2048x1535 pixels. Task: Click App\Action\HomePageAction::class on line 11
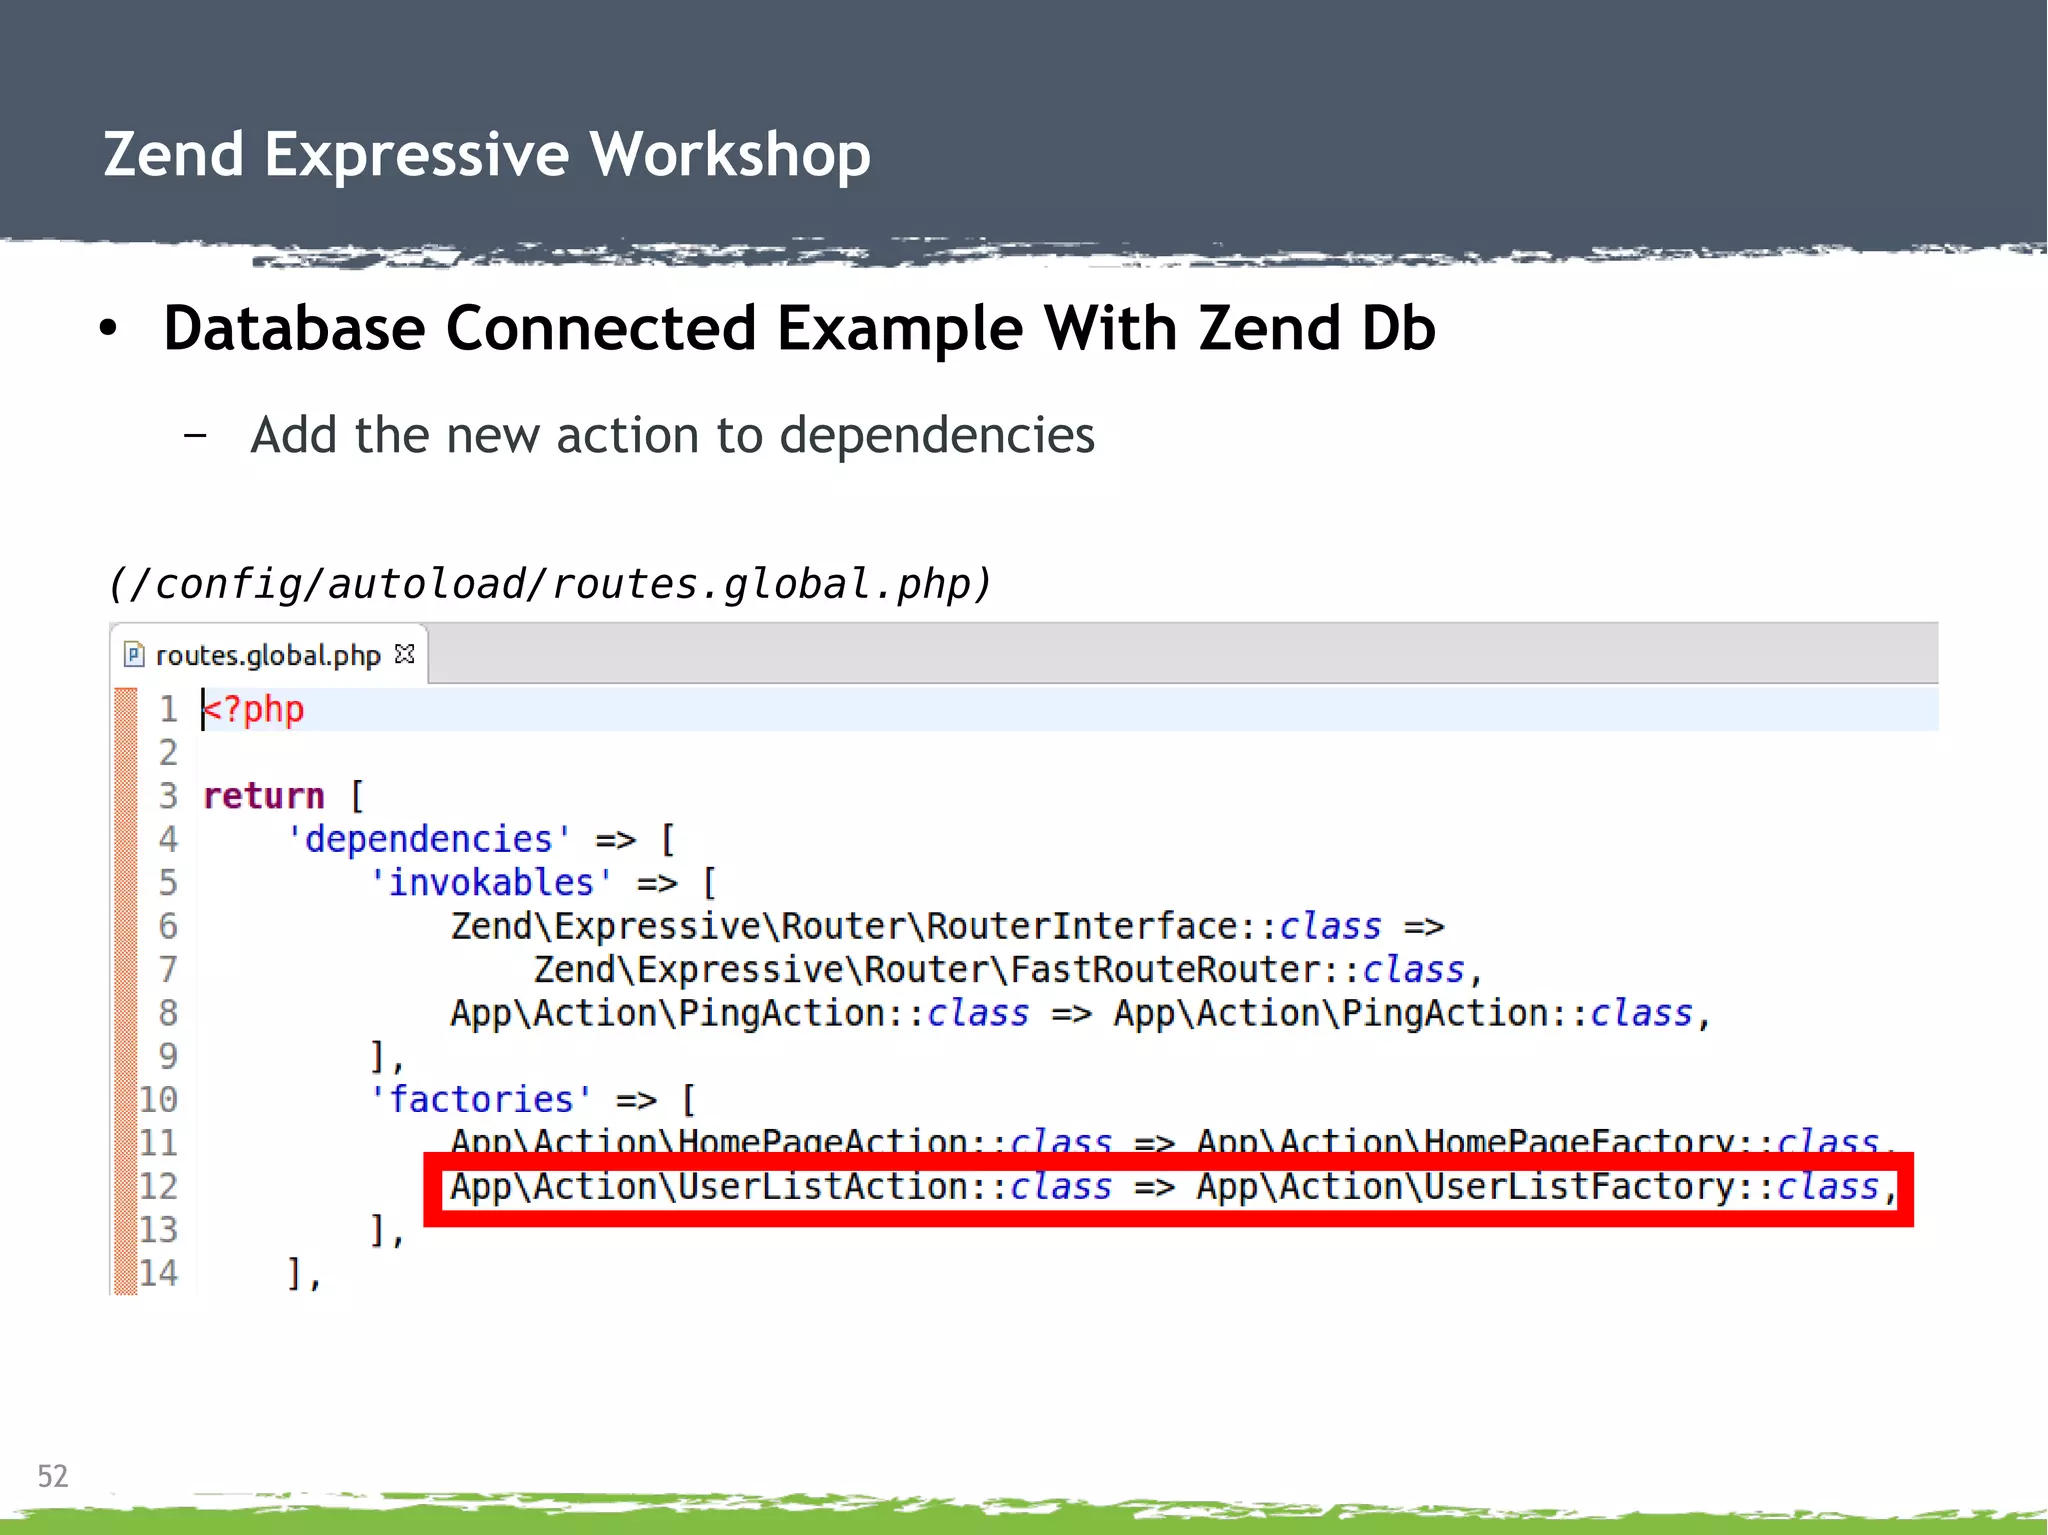(781, 1140)
